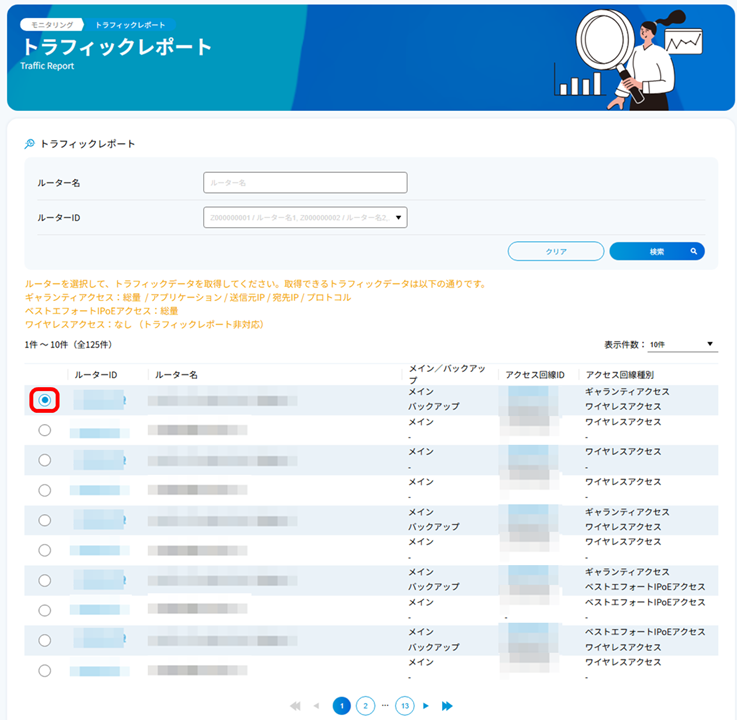
Task: Go to the previous page arrow
Action: [x=317, y=706]
